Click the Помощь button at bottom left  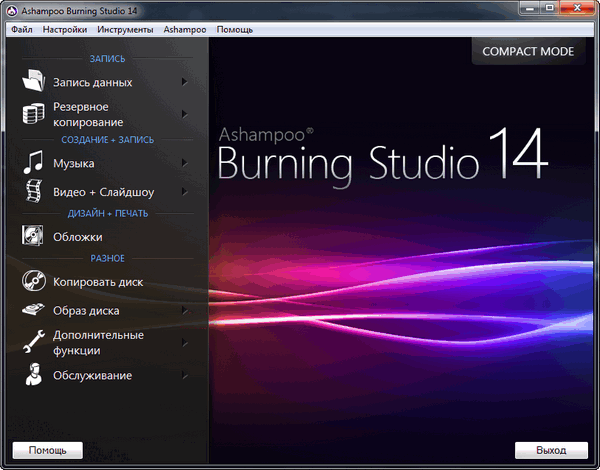coord(48,450)
